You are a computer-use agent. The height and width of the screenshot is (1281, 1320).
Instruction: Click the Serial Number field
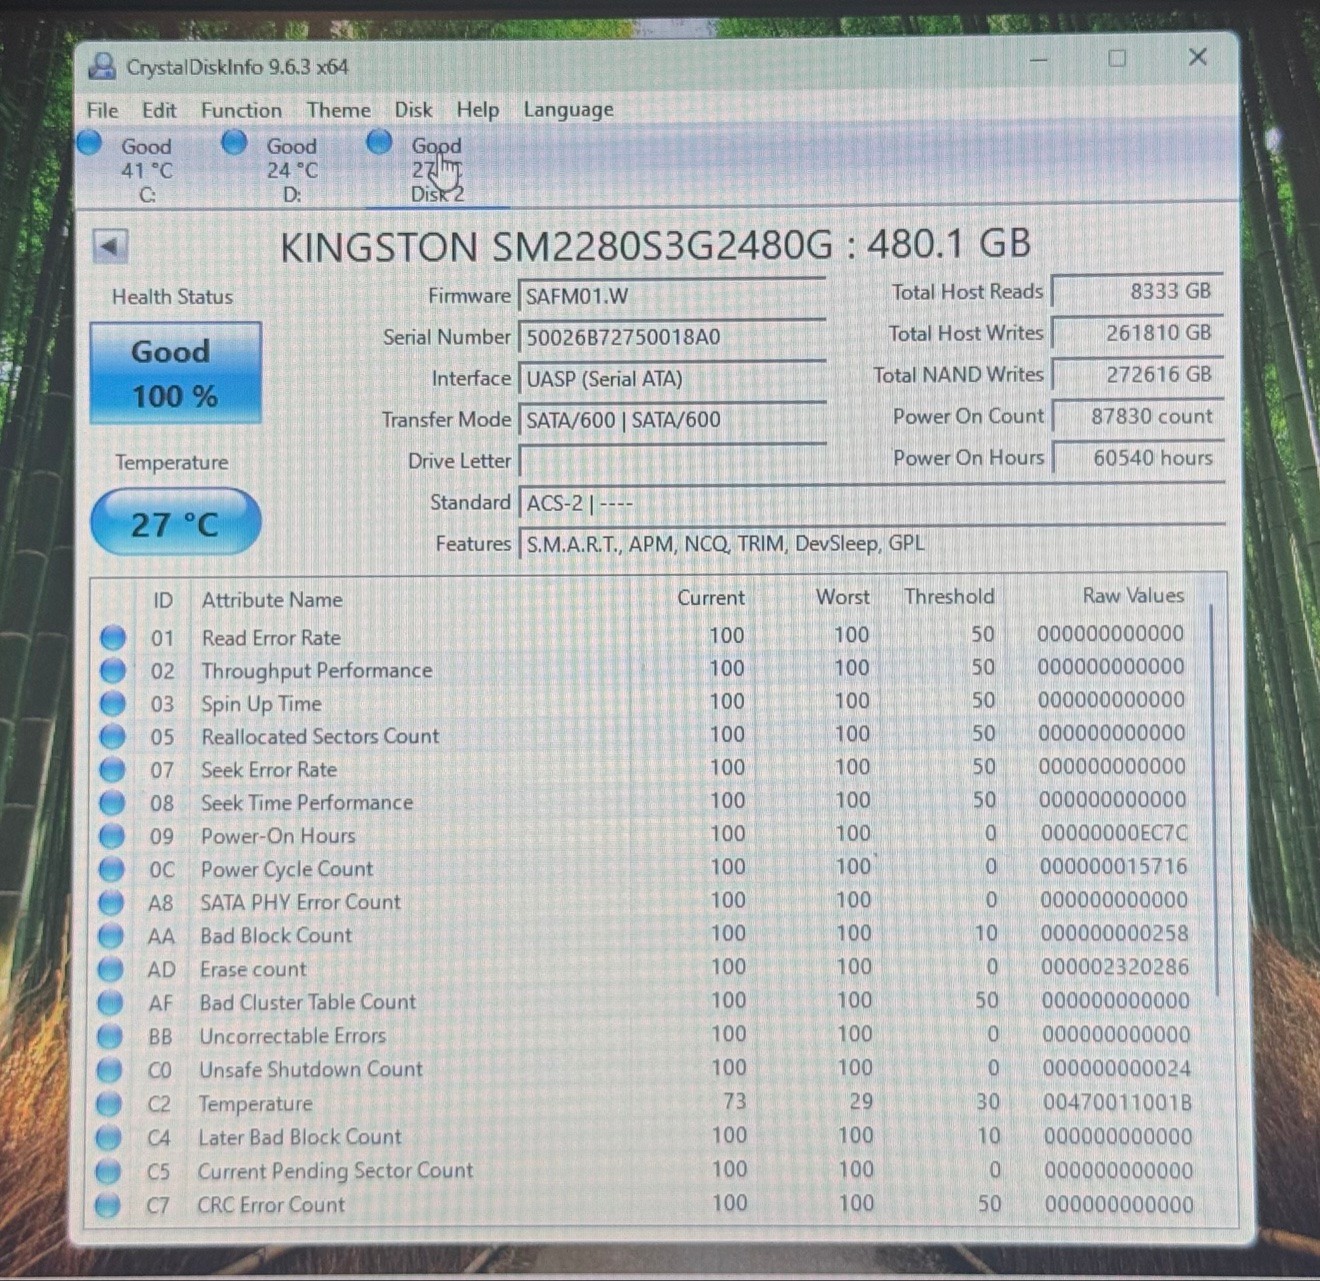click(671, 337)
